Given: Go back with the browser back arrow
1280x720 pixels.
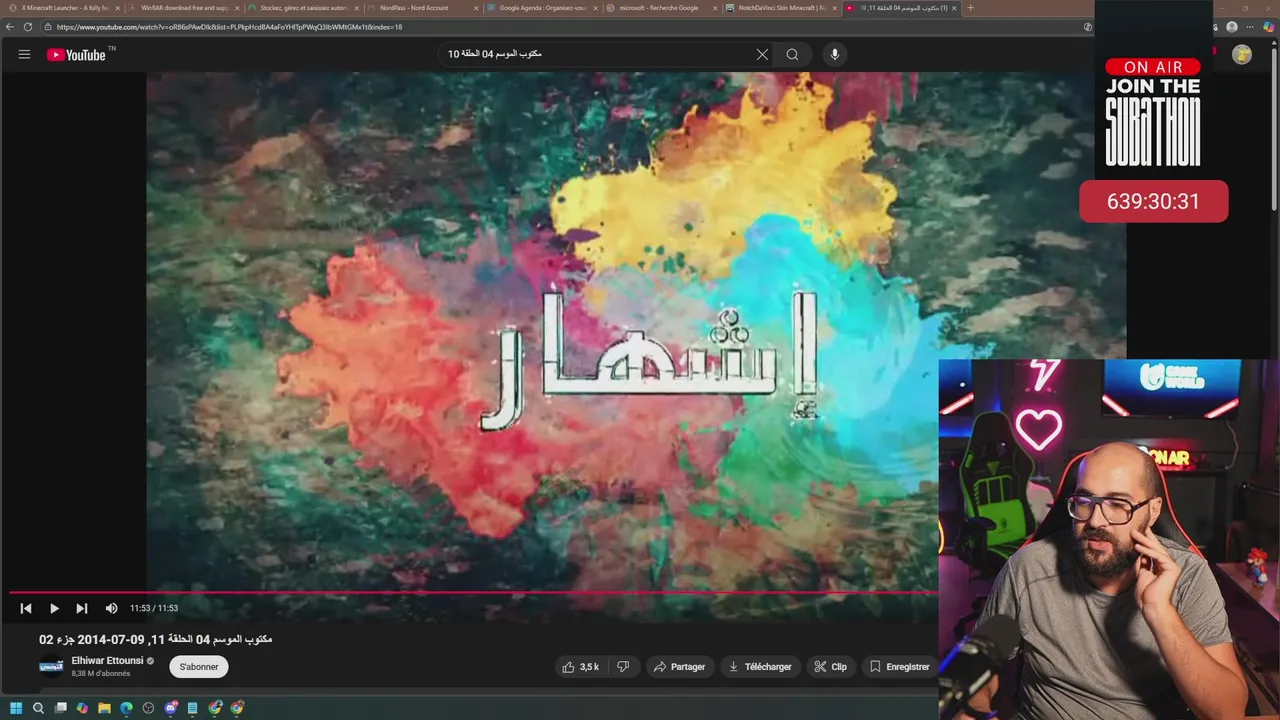Looking at the screenshot, I should pyautogui.click(x=10, y=27).
